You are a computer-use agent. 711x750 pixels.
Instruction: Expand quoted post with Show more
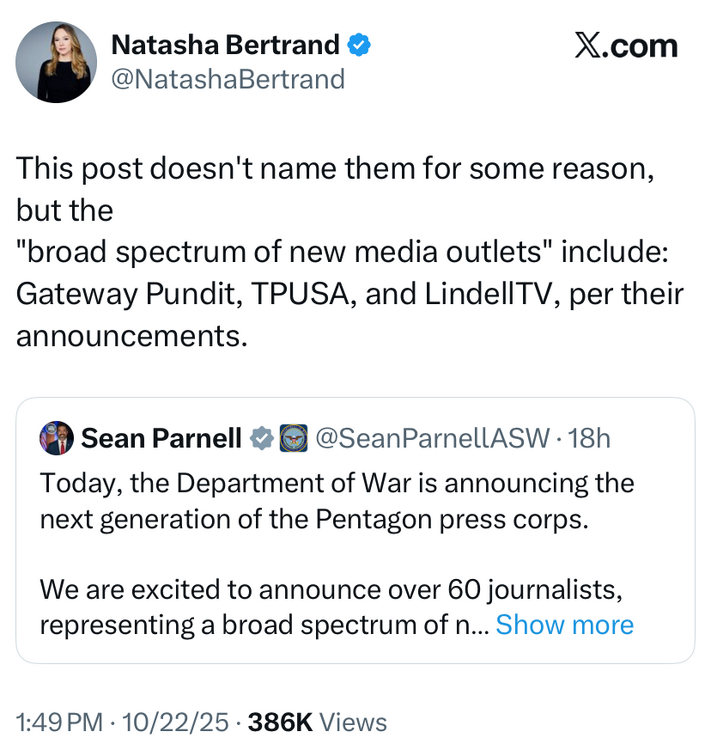tap(564, 625)
